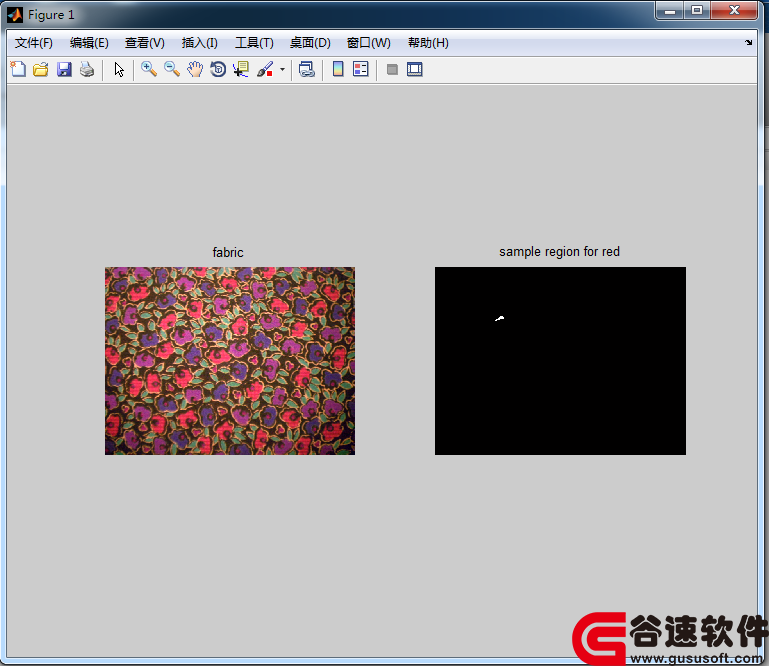Activate the Zoom Out magnifier tool

tap(172, 69)
